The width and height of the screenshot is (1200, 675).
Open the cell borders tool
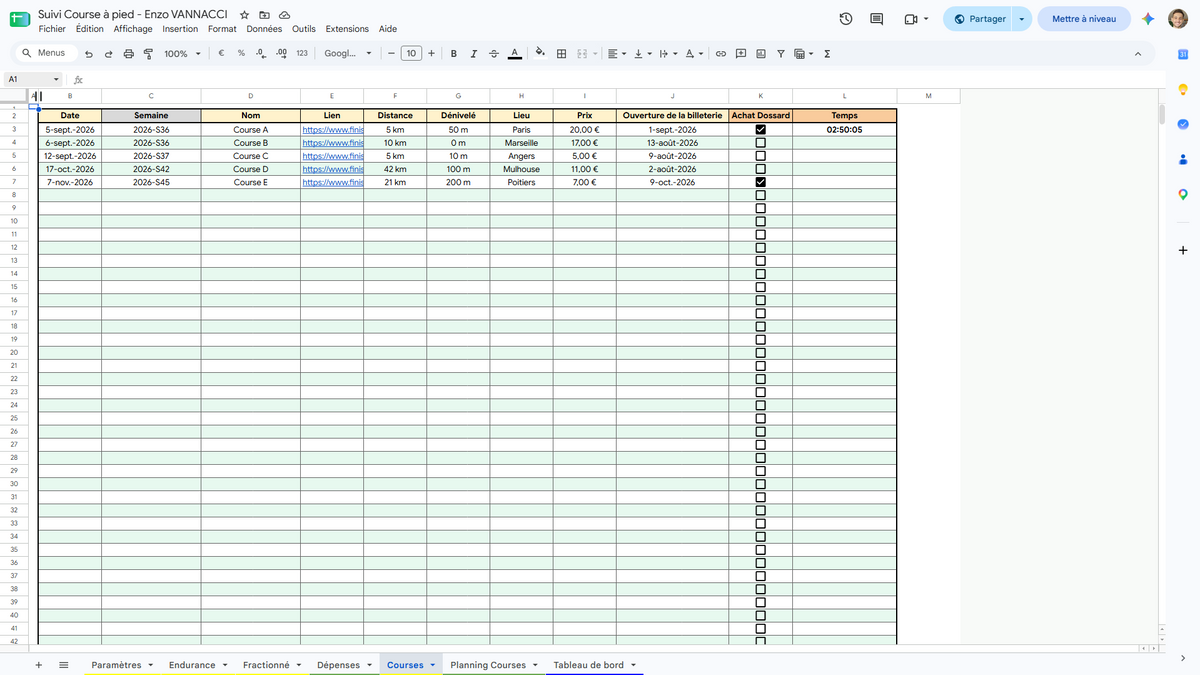pos(562,54)
